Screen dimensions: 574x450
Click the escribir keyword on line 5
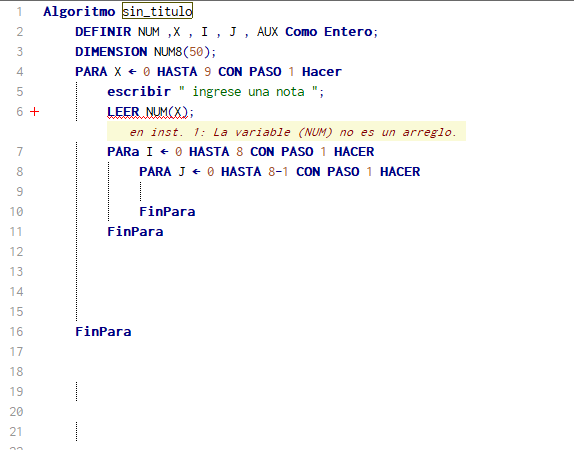coord(139,92)
